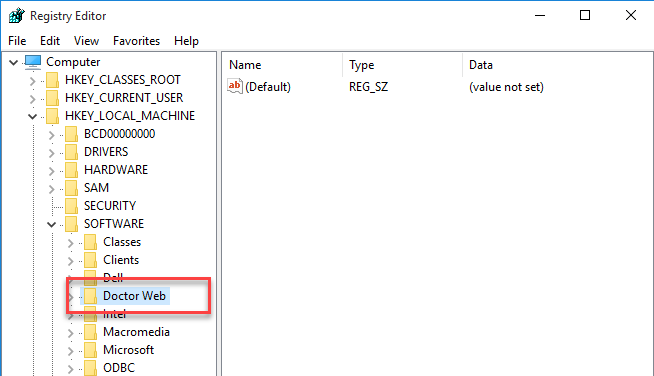Click the SAM folder icon
654x376 pixels.
(71, 188)
